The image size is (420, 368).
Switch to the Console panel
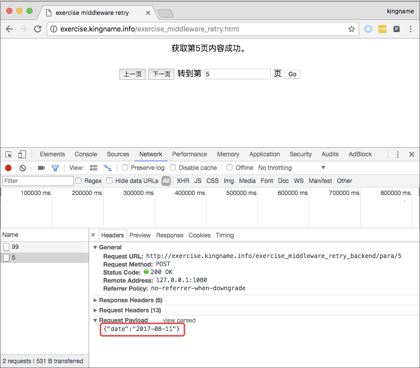[x=86, y=154]
